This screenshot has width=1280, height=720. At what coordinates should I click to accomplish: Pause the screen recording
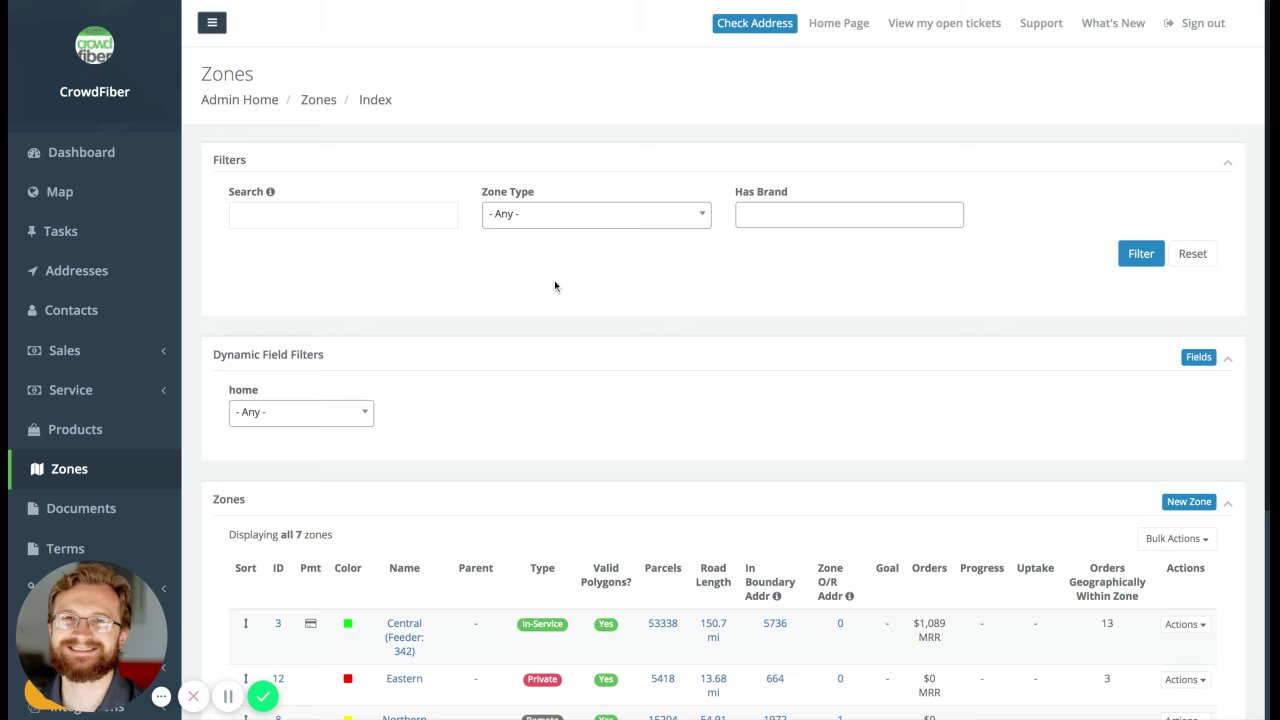coord(228,696)
